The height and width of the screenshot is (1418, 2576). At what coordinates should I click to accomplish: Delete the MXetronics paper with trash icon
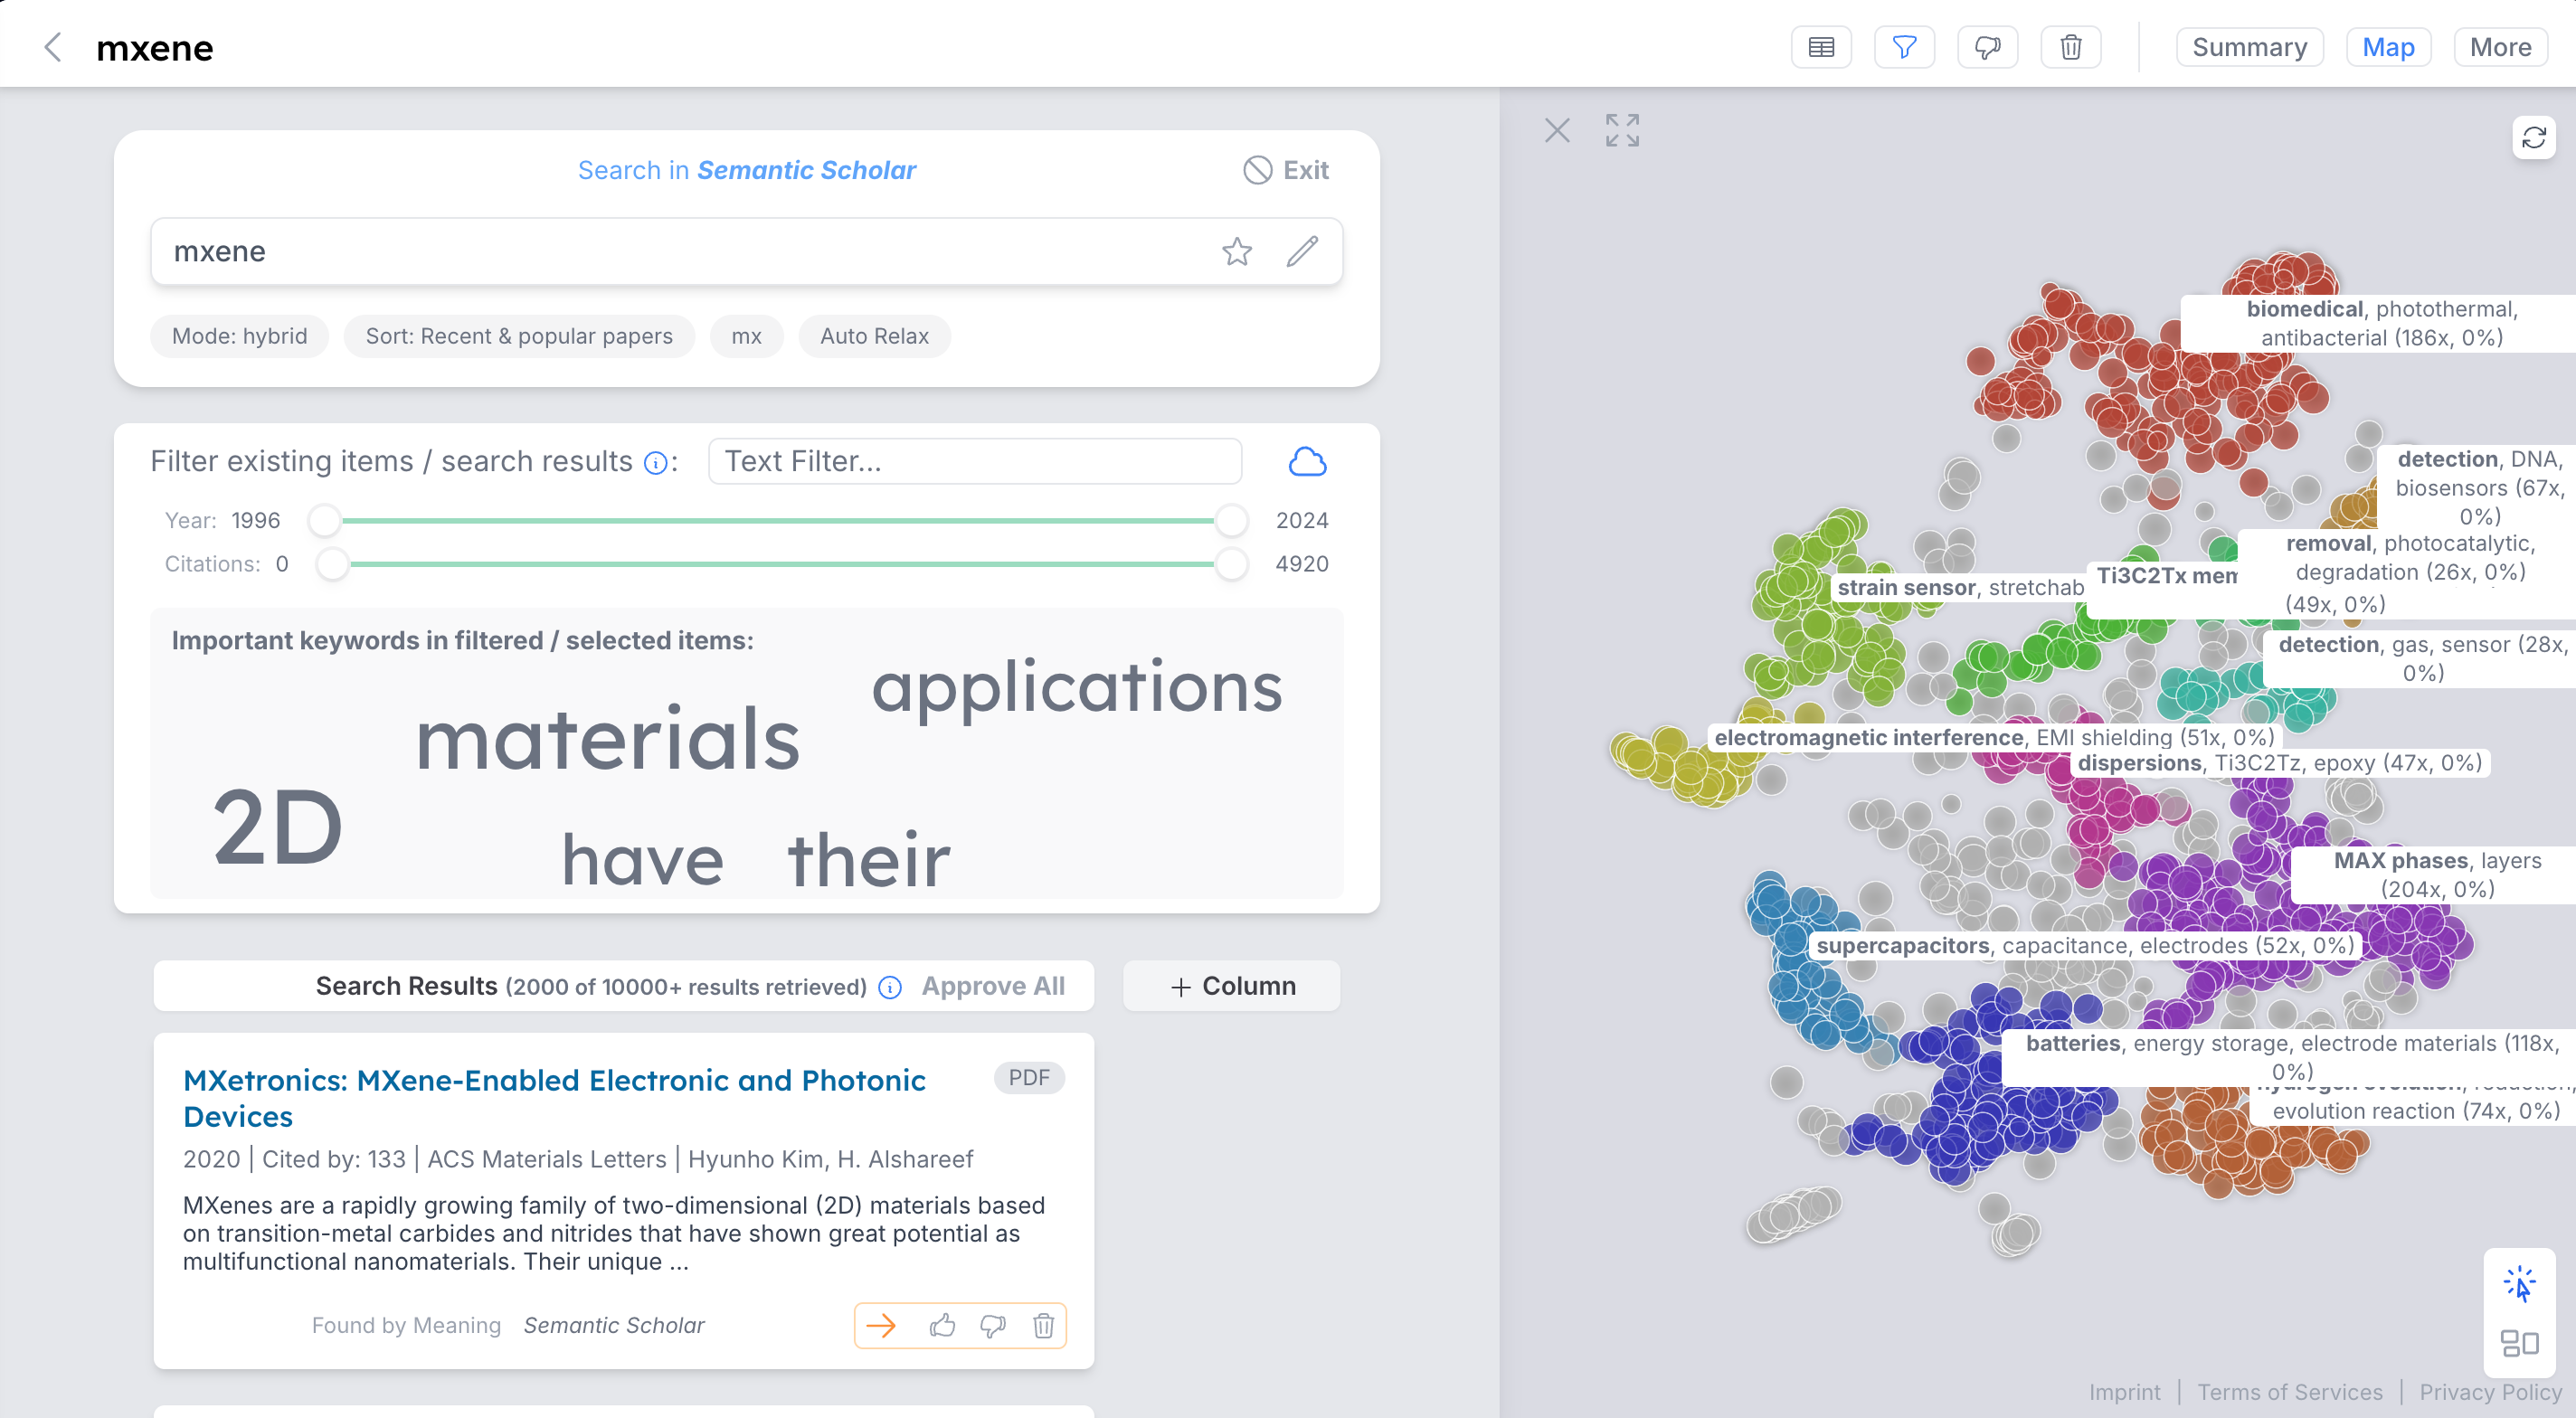[1043, 1326]
